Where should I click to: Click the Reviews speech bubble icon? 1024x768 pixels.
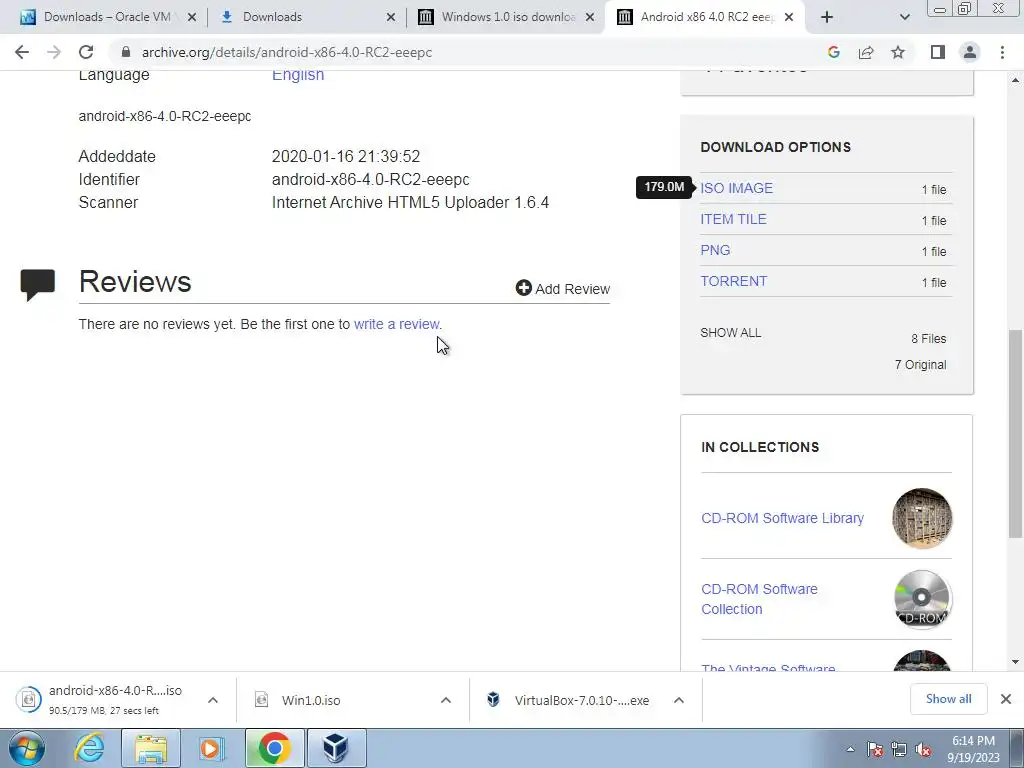tap(38, 285)
